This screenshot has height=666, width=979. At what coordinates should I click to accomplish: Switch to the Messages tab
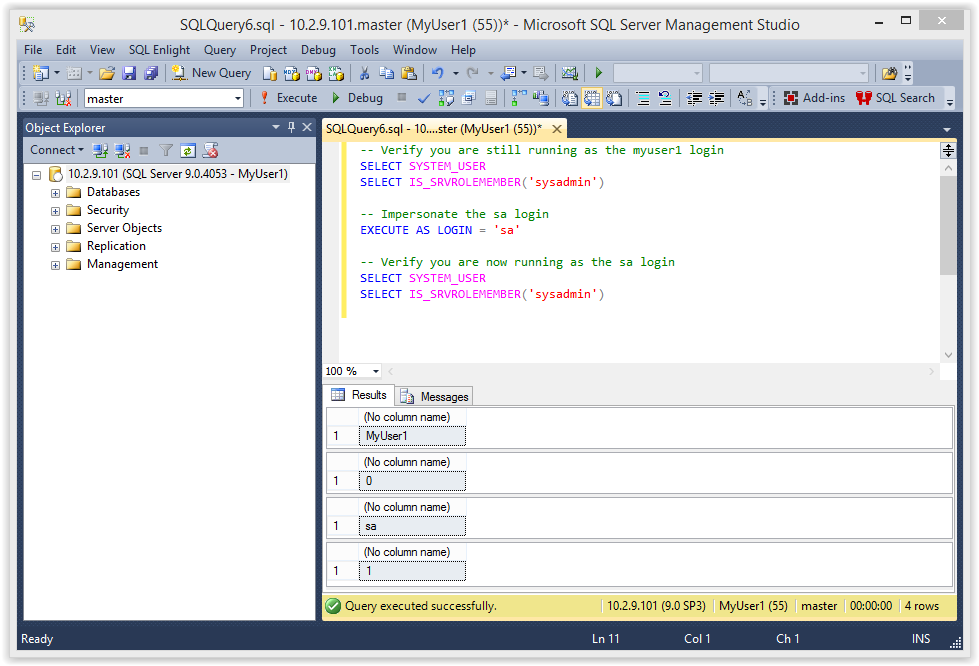click(x=435, y=396)
